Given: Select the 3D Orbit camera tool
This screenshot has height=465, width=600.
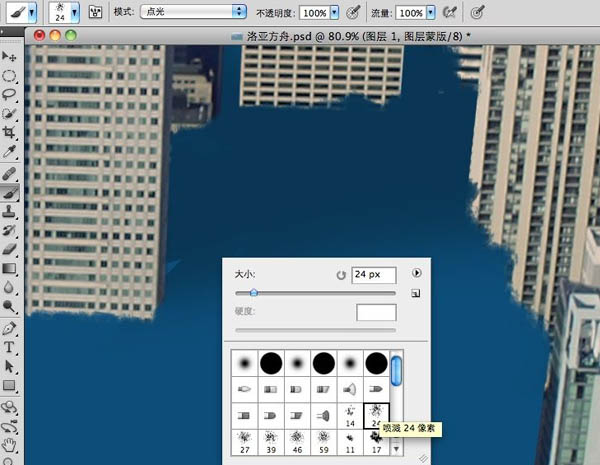Looking at the screenshot, I should [9, 426].
